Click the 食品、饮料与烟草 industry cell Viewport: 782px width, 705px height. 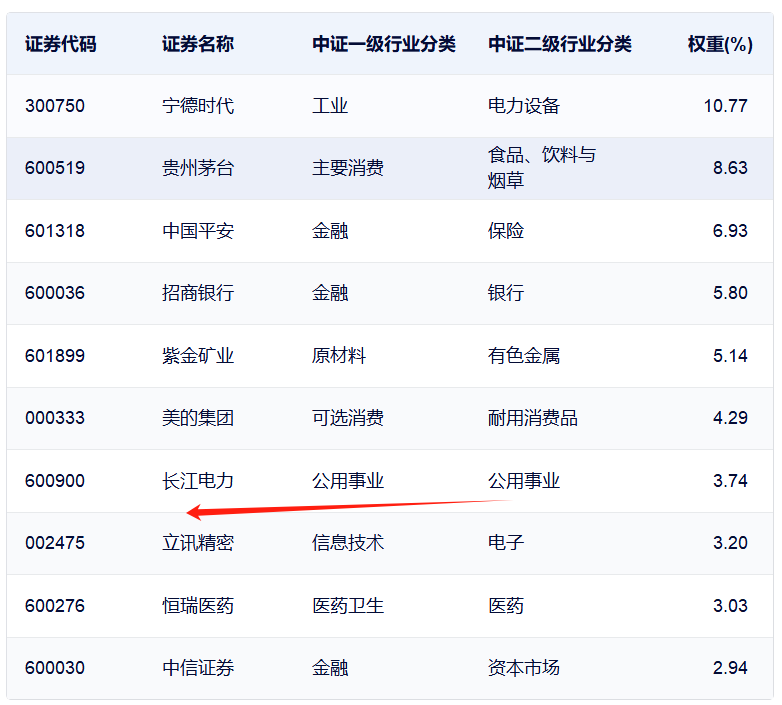pyautogui.click(x=542, y=168)
